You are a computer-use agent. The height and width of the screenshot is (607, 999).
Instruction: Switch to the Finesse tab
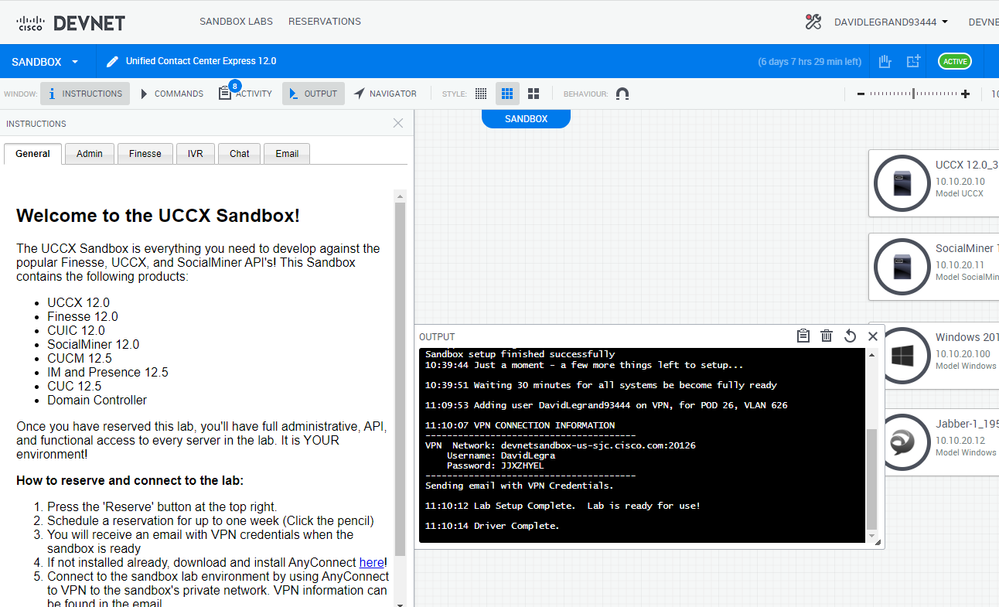(x=145, y=154)
